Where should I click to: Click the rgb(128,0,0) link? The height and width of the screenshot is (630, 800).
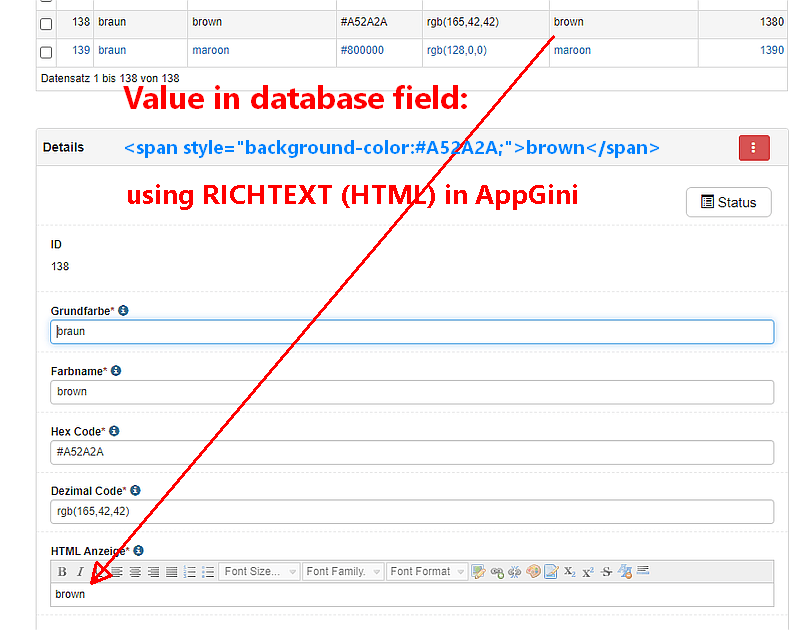coord(457,50)
